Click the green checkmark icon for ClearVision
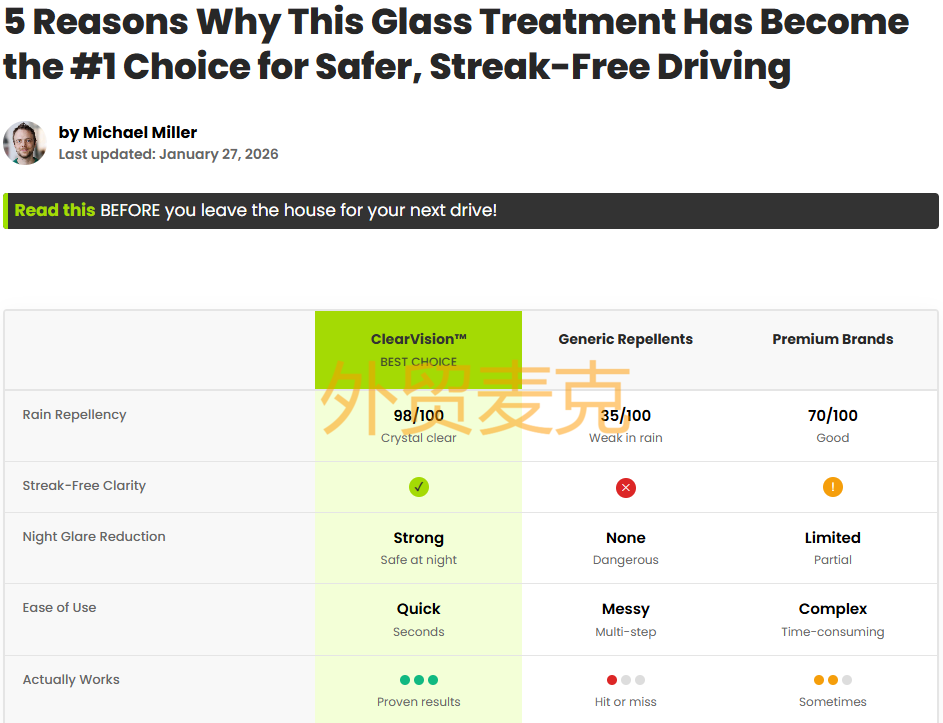This screenshot has height=723, width=943. (418, 487)
